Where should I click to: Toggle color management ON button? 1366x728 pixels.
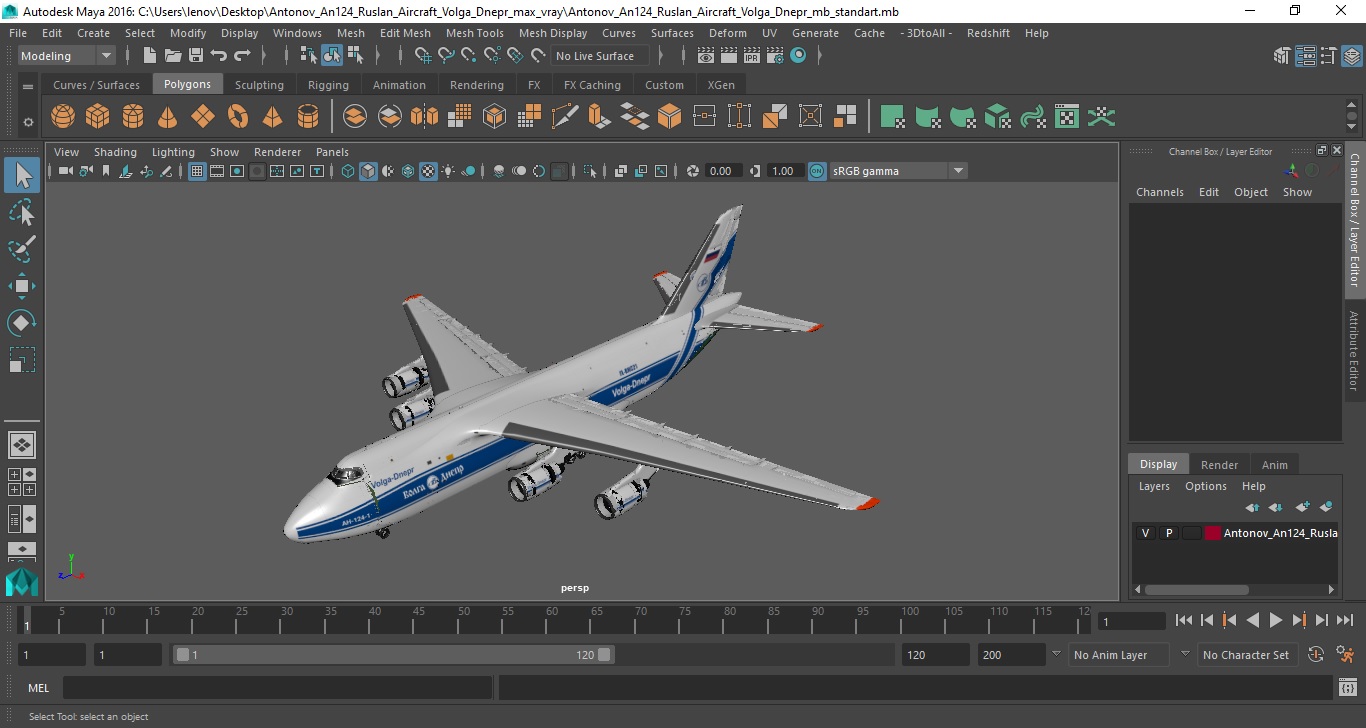click(817, 171)
